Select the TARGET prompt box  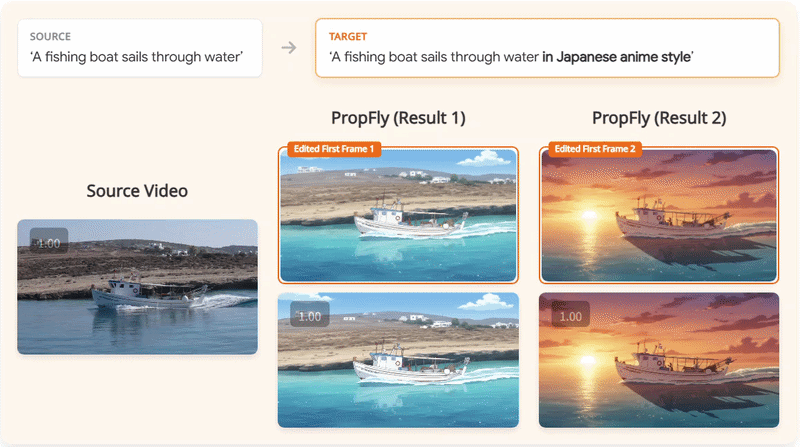(547, 47)
